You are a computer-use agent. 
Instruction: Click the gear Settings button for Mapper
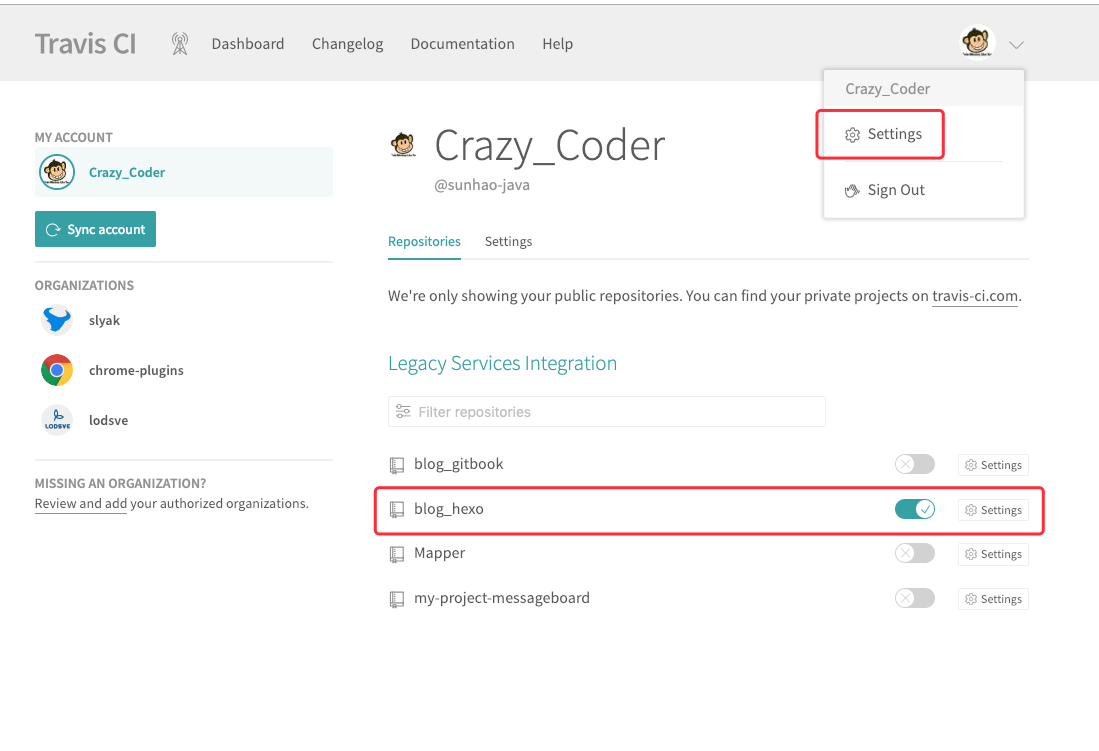tap(993, 554)
